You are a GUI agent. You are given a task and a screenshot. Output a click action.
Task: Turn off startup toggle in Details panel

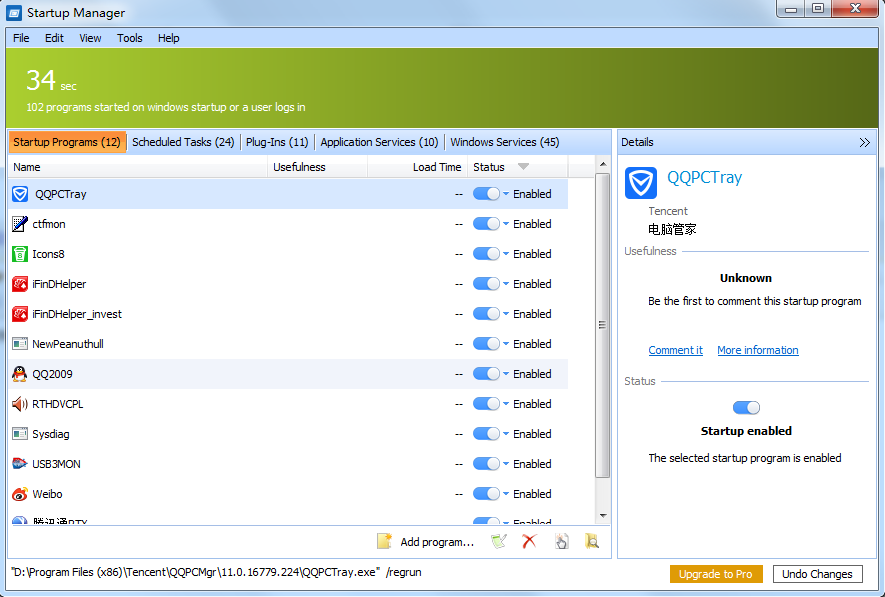[x=746, y=407]
